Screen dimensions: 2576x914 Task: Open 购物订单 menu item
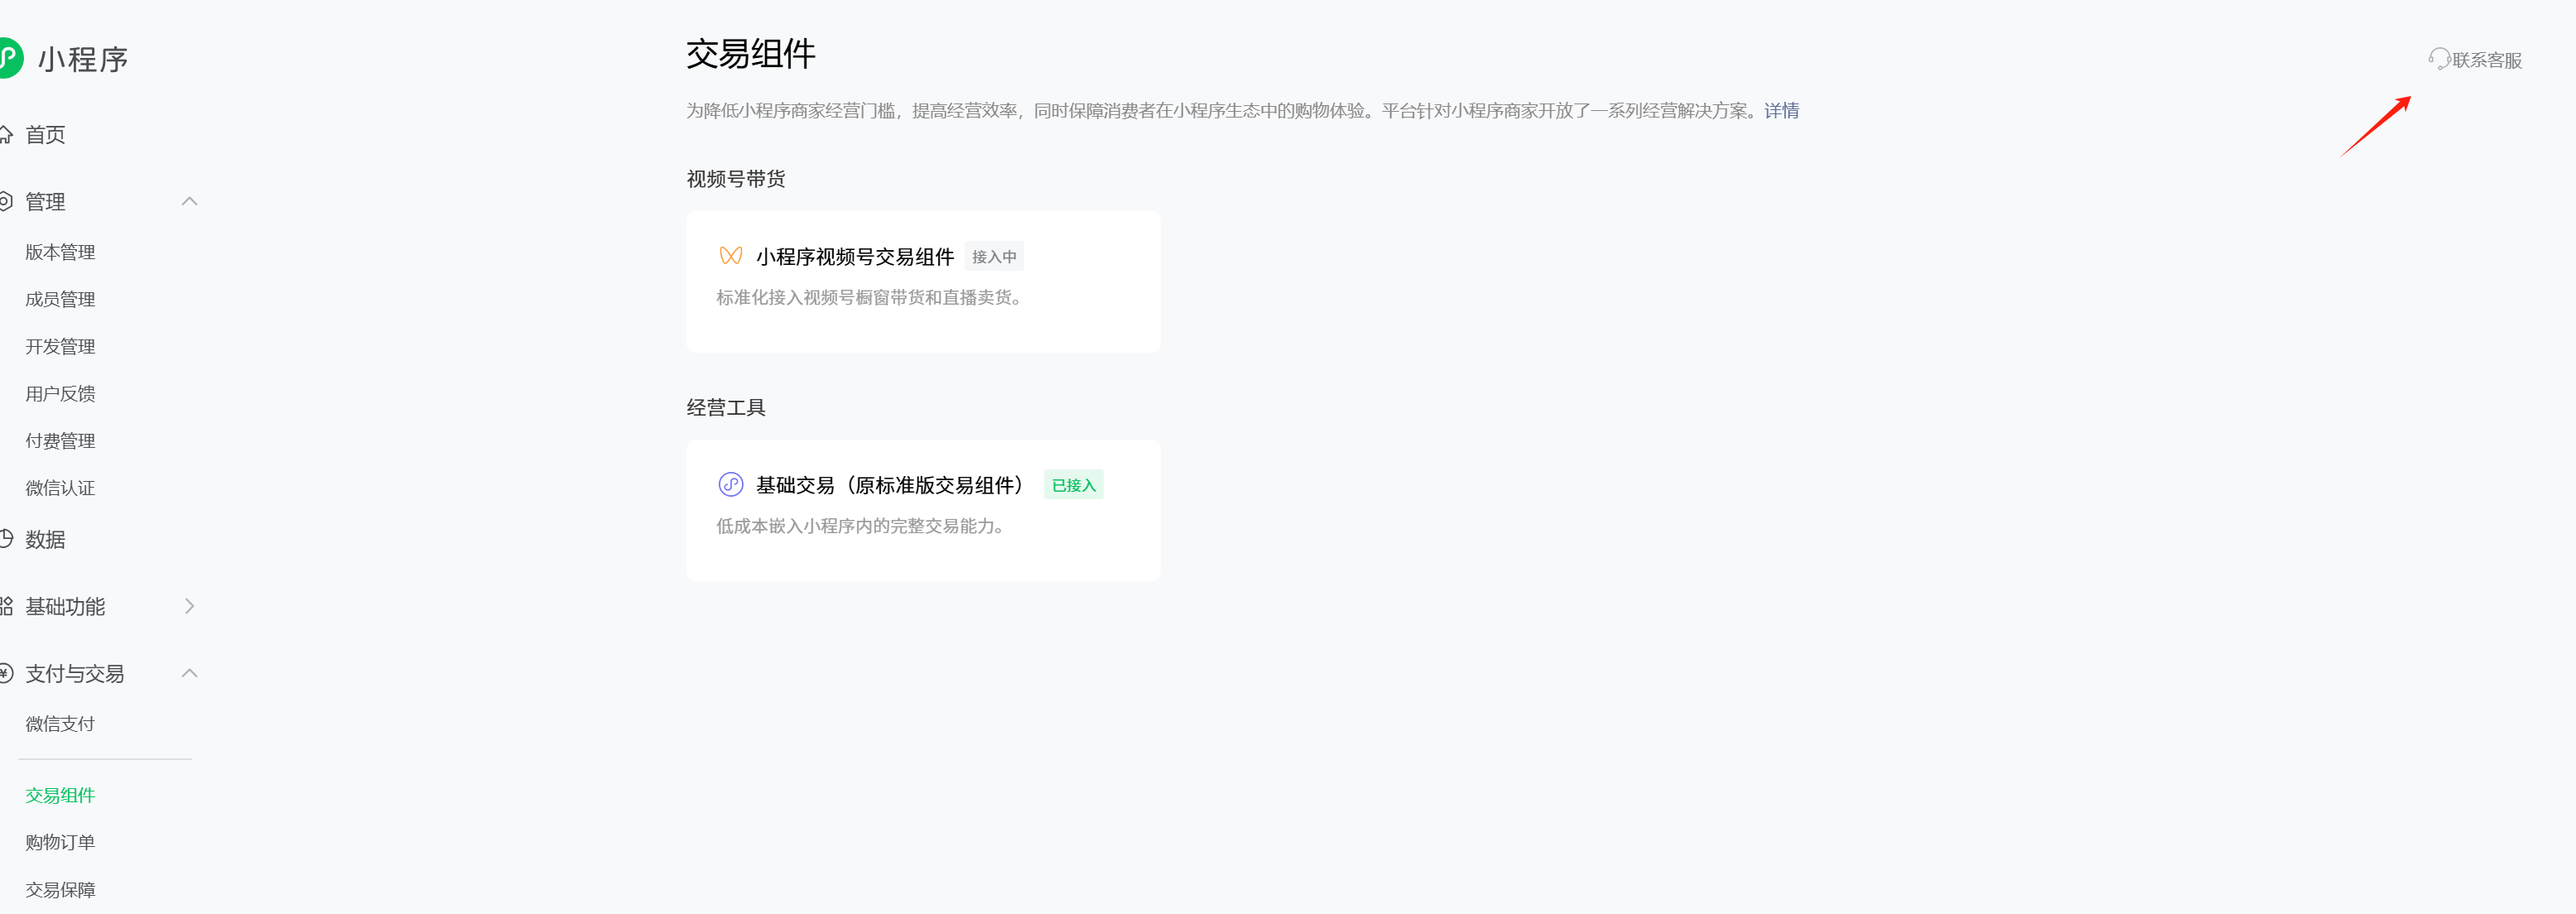pyautogui.click(x=60, y=842)
